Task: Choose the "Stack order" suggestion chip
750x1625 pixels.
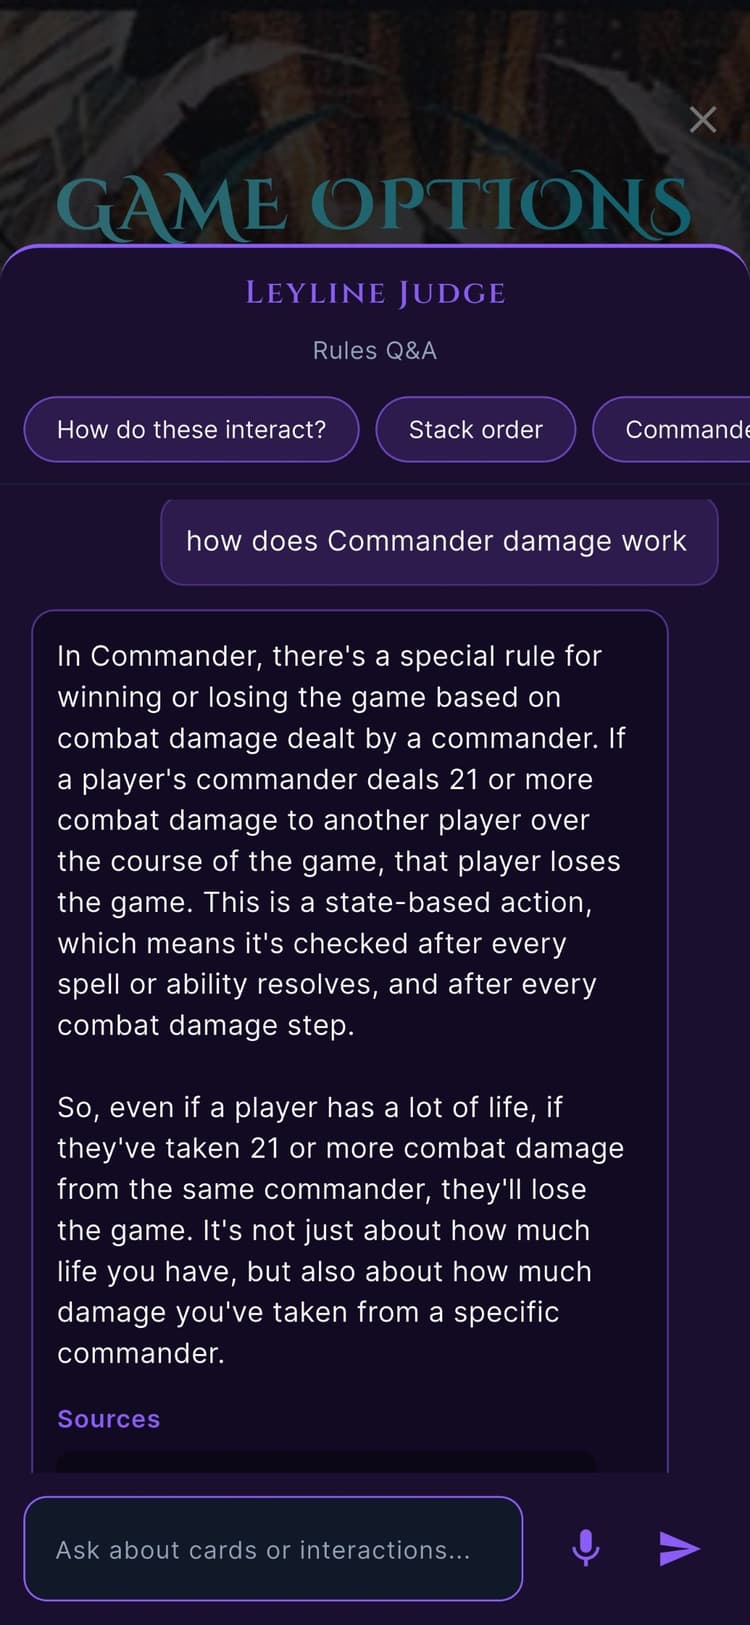Action: click(x=476, y=429)
